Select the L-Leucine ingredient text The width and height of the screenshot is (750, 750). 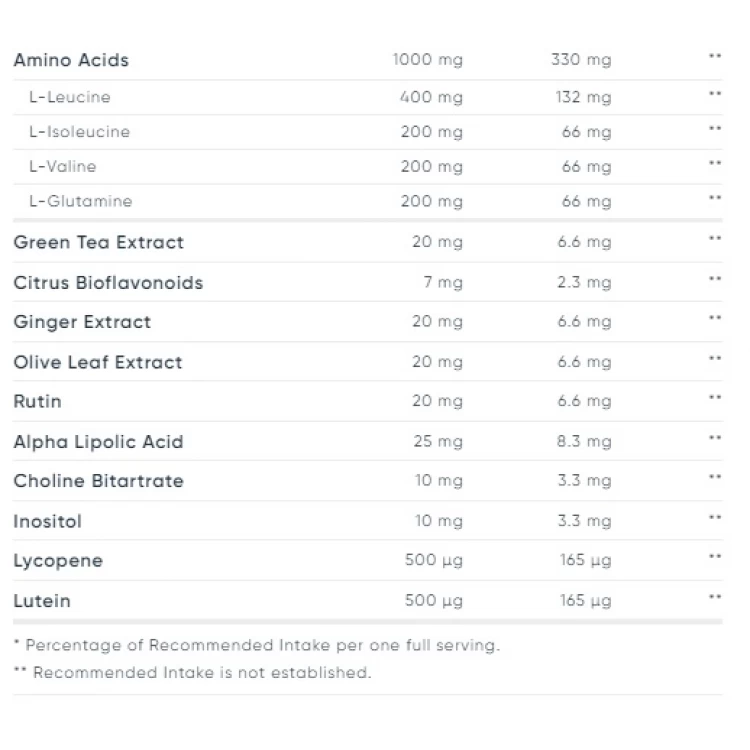point(70,97)
